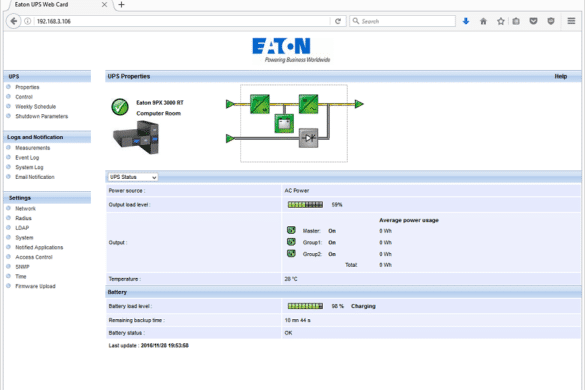Open Firmware Upload settings
This screenshot has width=585, height=390.
pyautogui.click(x=35, y=286)
